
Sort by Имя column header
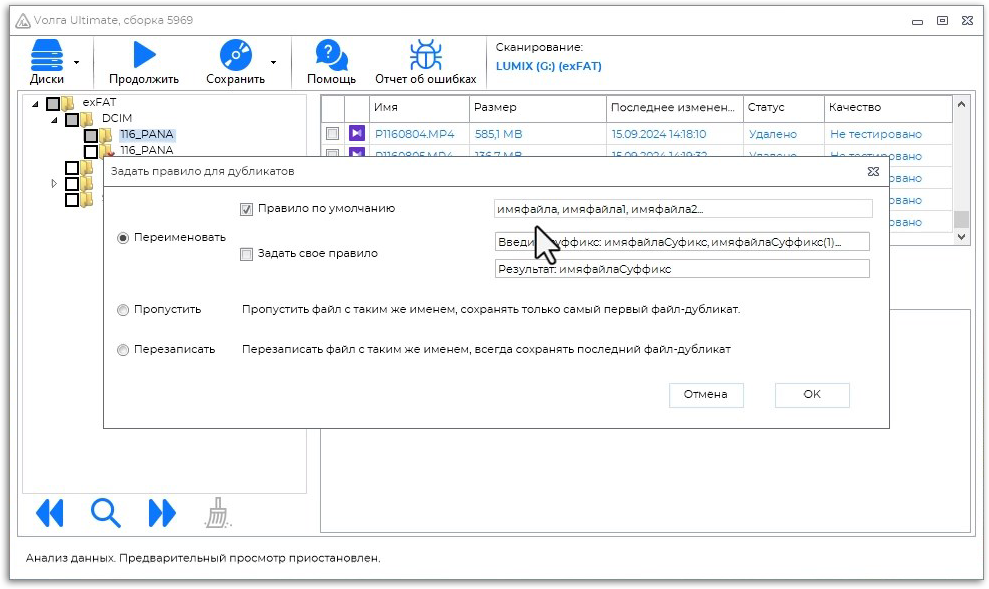pos(419,108)
